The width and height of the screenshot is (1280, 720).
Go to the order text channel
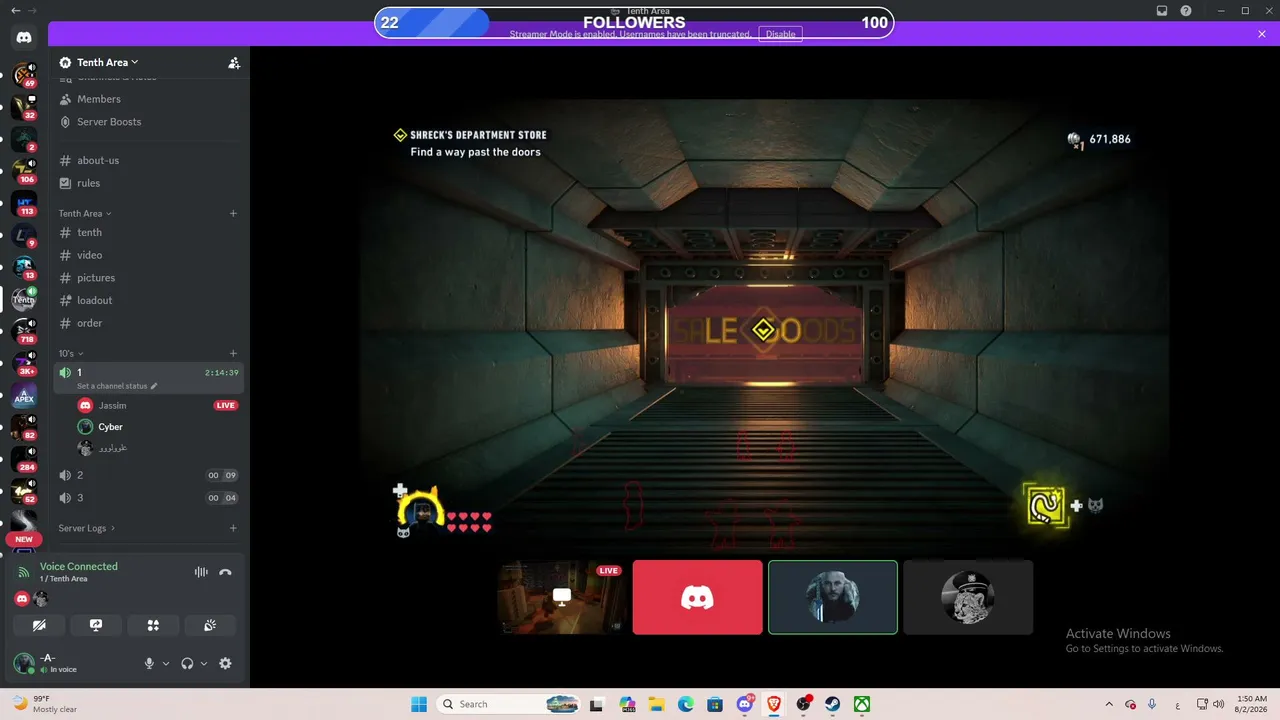point(148,323)
